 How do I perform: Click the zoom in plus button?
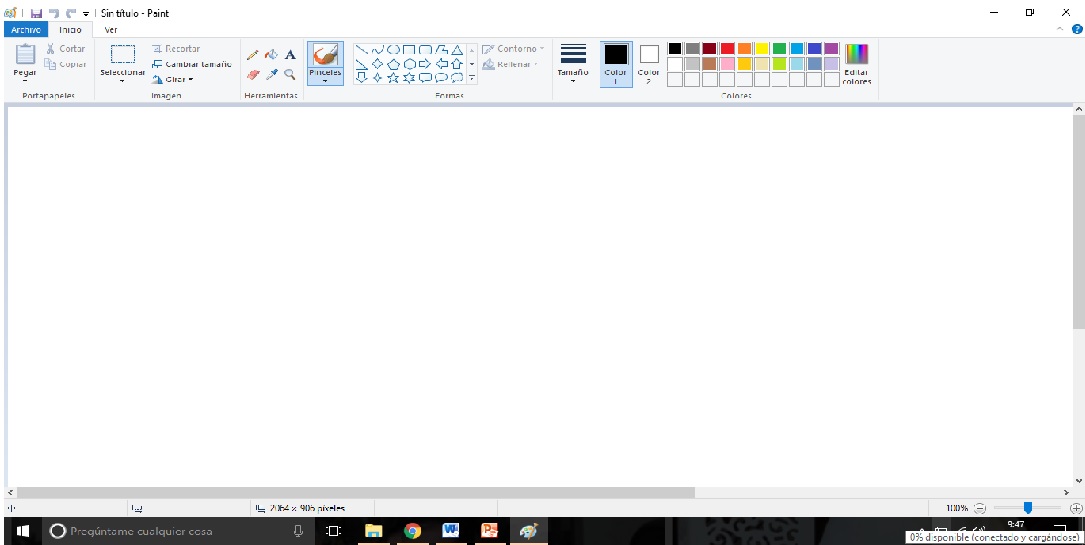pos(1076,508)
